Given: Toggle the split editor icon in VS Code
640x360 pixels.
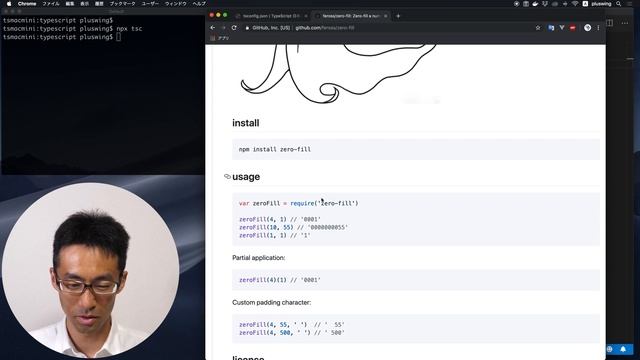Looking at the screenshot, I should pos(610,23).
